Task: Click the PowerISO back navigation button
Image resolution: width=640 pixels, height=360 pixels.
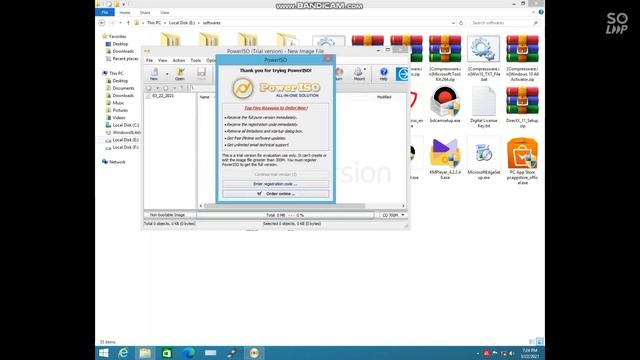Action: pyautogui.click(x=149, y=88)
